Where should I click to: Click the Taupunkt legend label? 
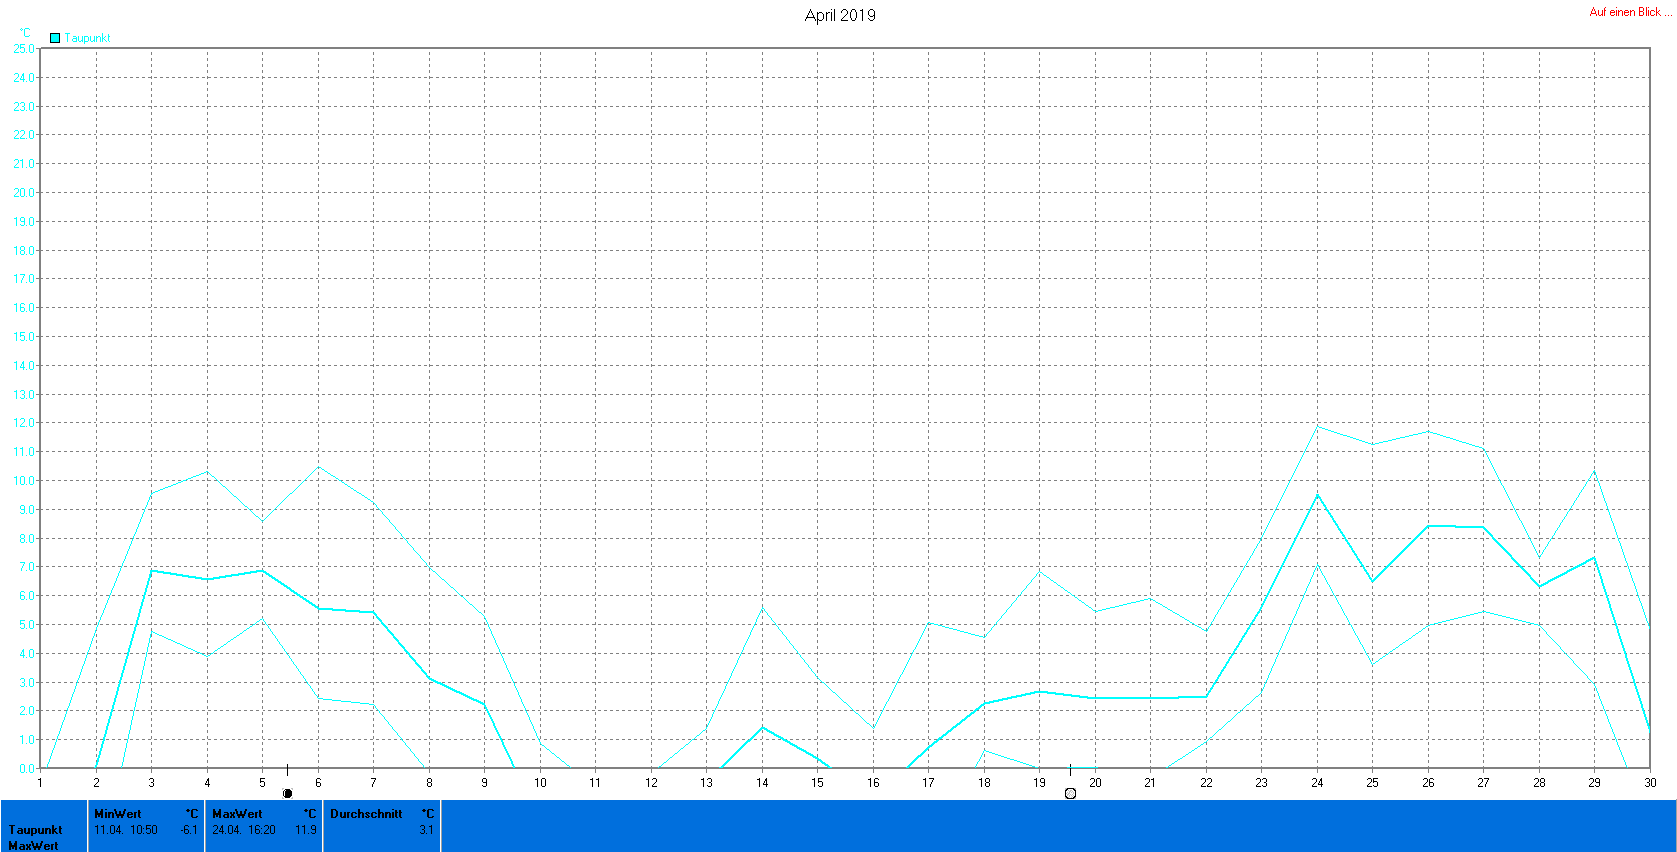pyautogui.click(x=88, y=38)
